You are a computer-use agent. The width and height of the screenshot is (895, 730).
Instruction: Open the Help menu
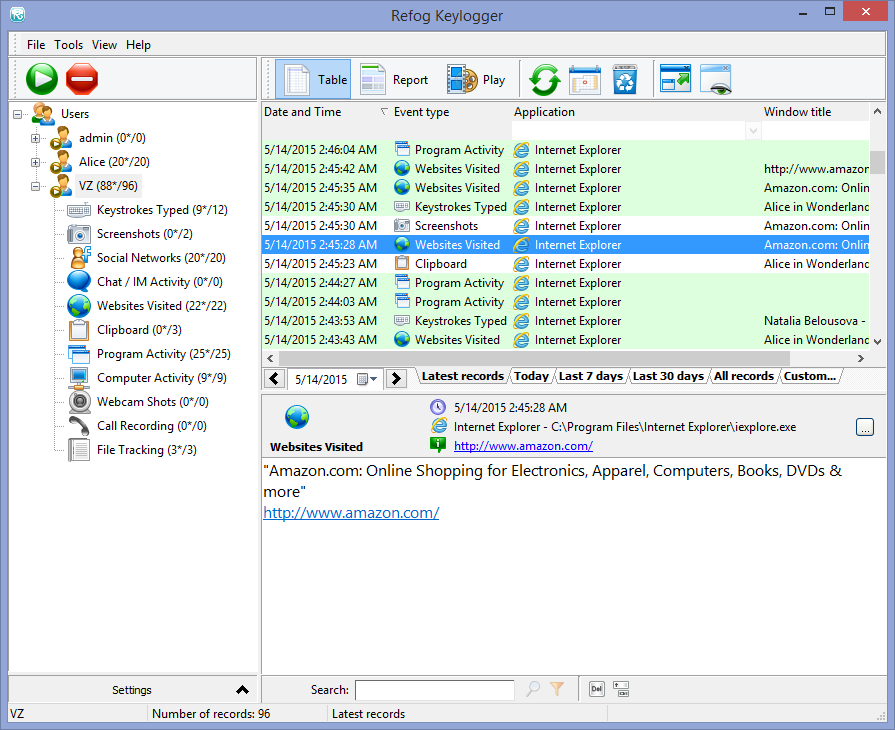click(138, 45)
